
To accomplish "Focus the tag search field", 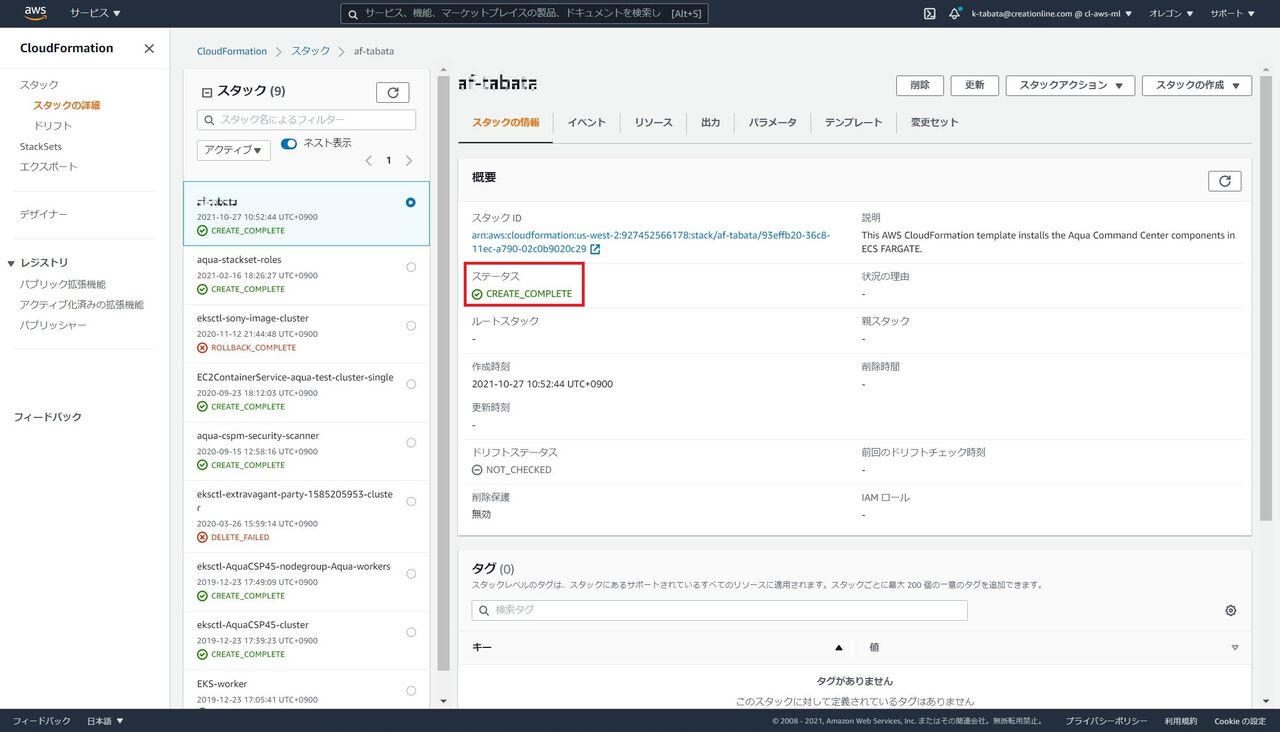I will pos(719,610).
